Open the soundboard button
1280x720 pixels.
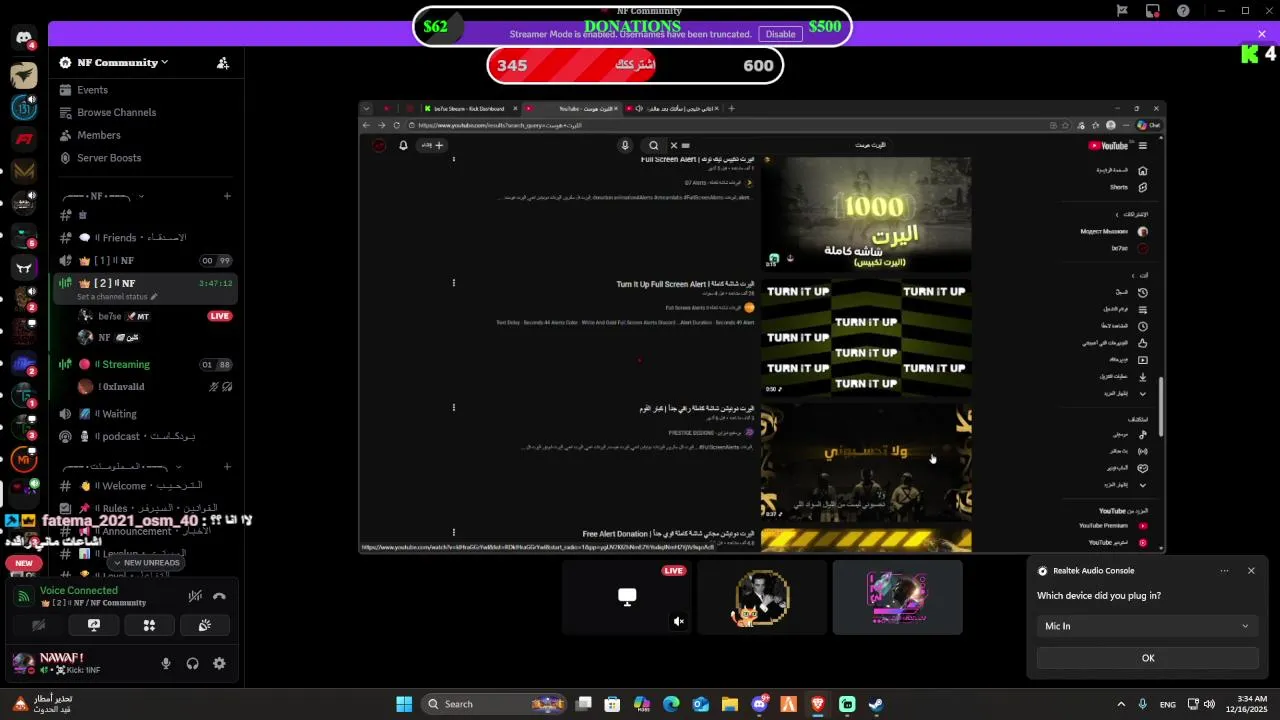(x=205, y=625)
